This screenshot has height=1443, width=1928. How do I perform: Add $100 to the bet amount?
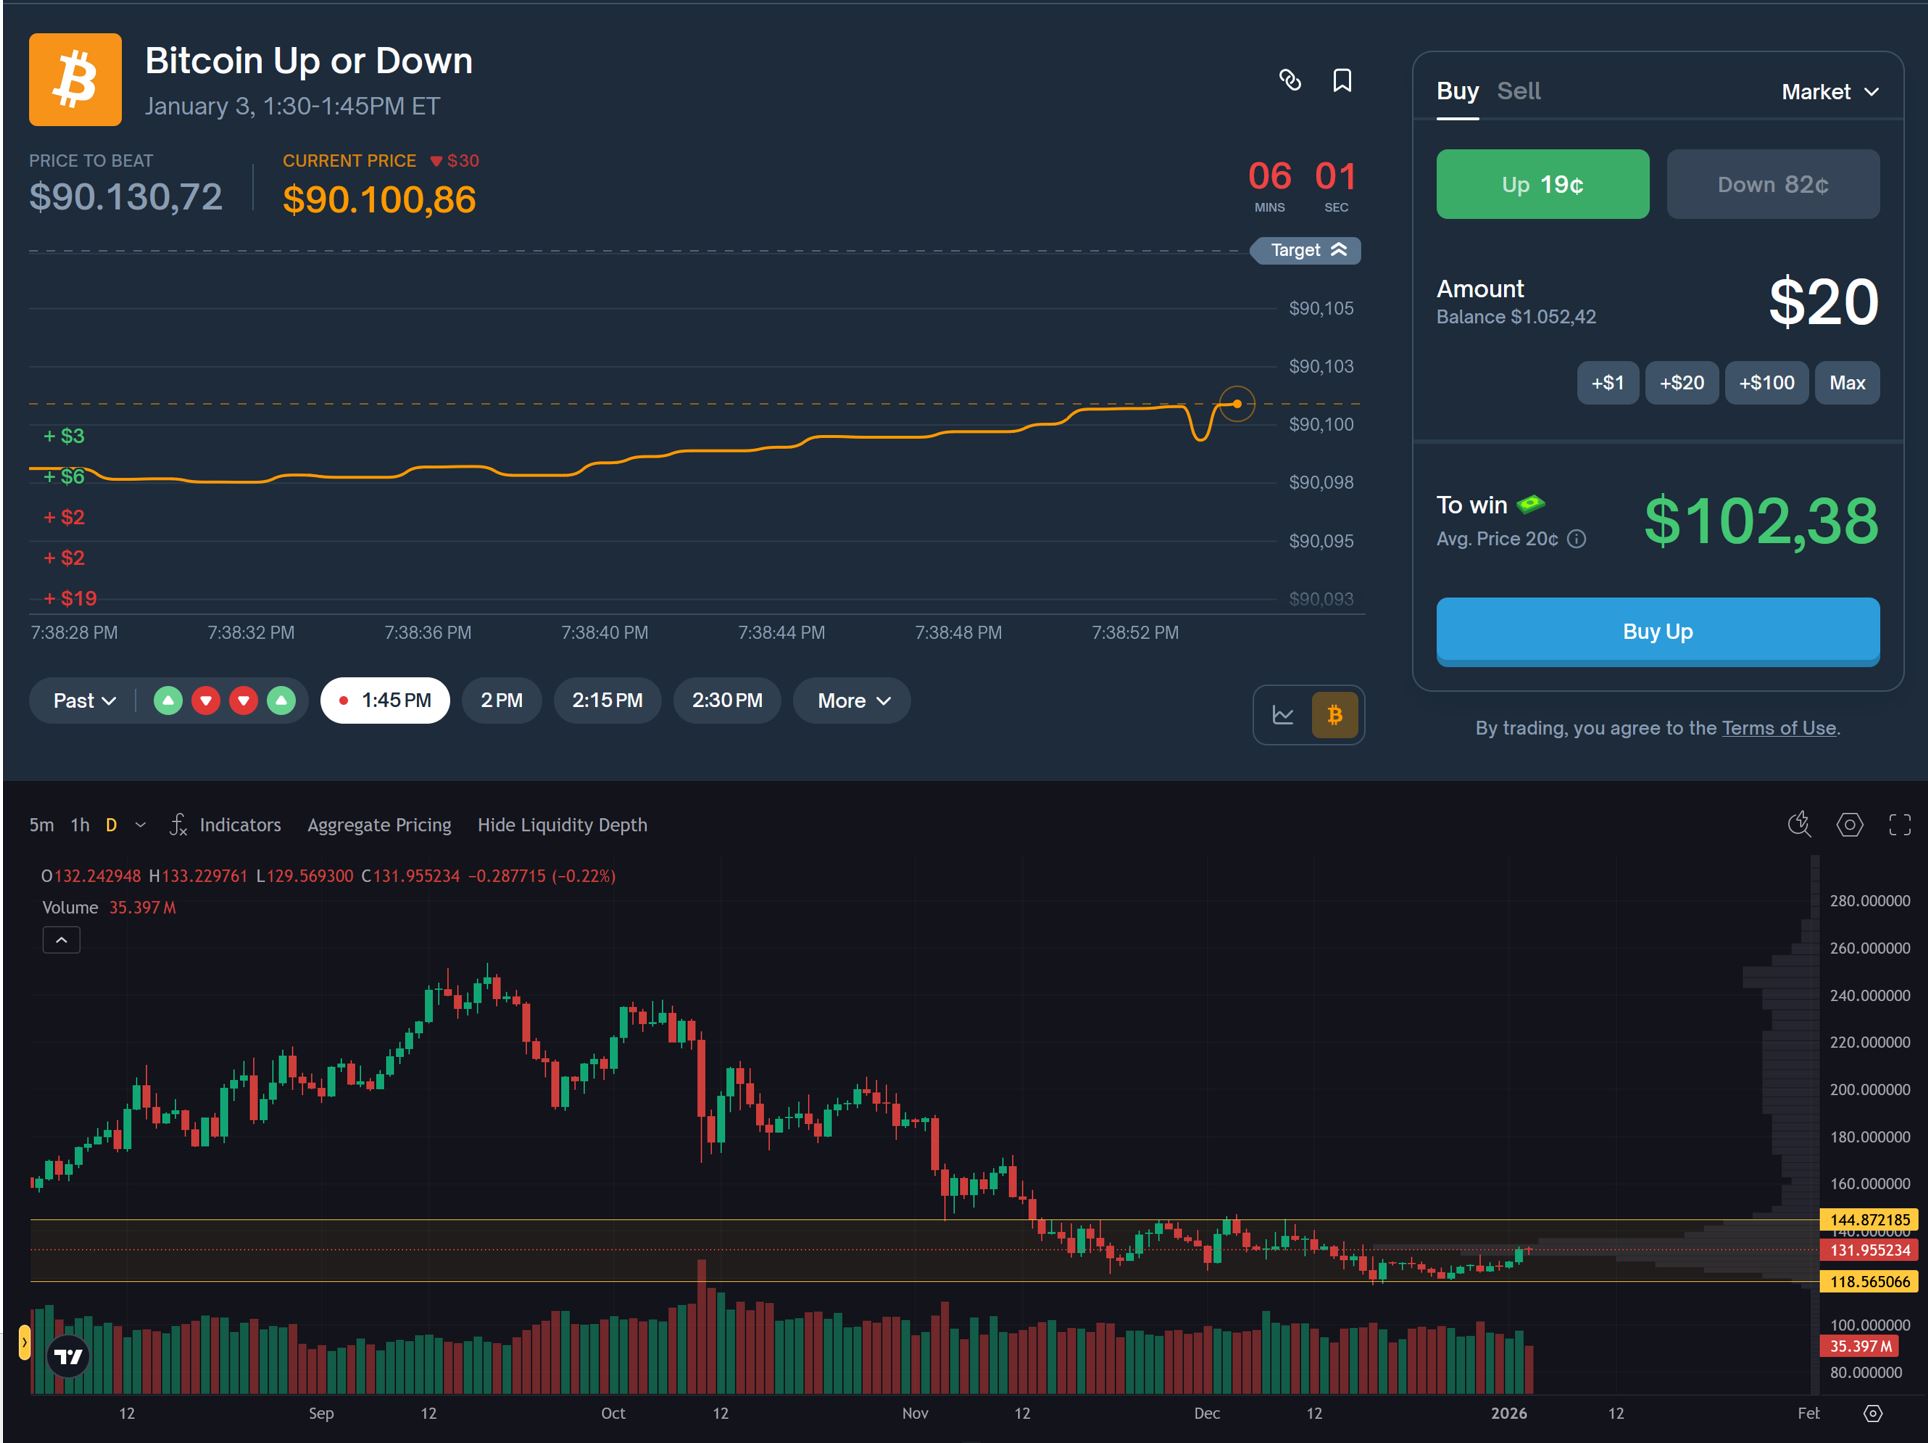click(x=1766, y=382)
